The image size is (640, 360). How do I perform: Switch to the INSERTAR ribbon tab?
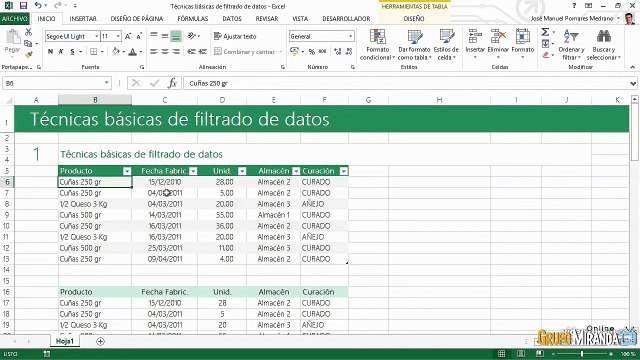(83, 19)
